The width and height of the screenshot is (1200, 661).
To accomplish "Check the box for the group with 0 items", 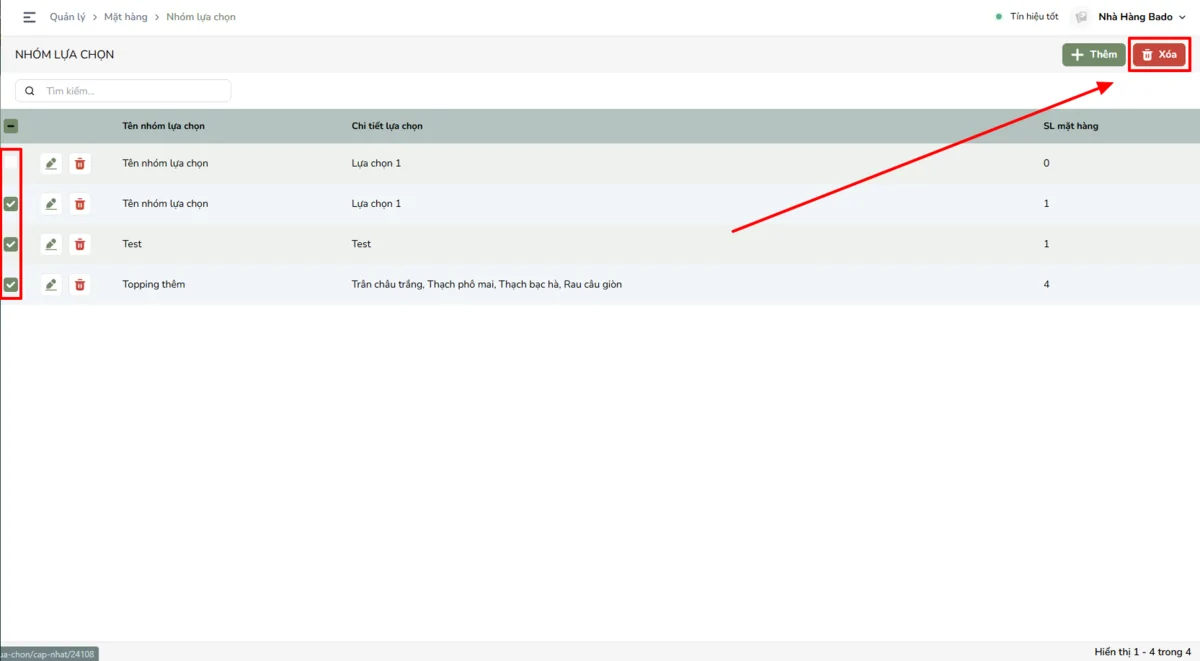I will [11, 163].
